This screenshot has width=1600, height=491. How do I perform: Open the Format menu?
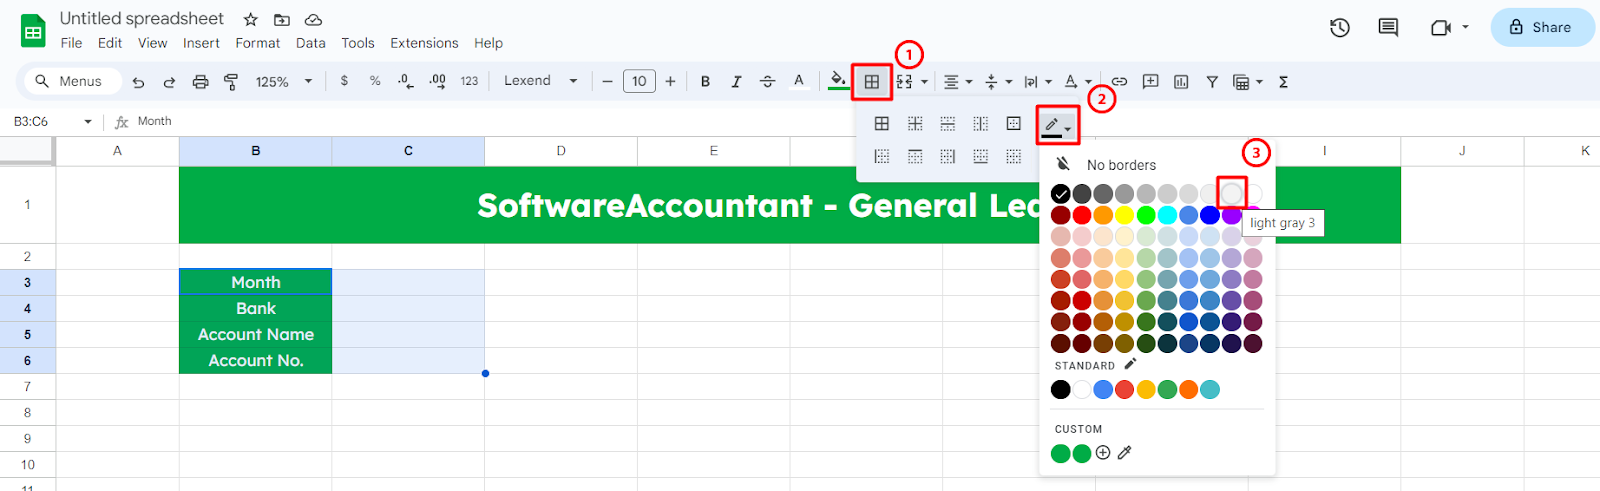[x=258, y=43]
